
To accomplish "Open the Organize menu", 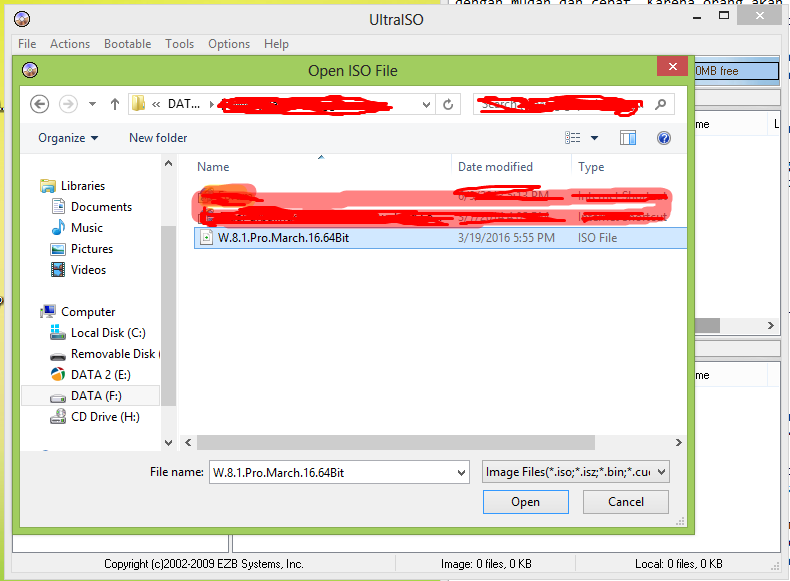I will (68, 138).
